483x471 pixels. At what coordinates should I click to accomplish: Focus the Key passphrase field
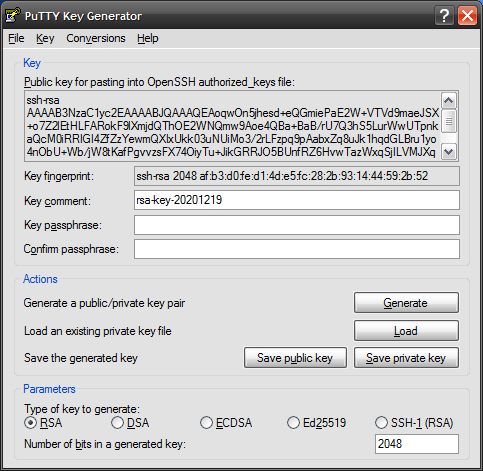(x=297, y=225)
